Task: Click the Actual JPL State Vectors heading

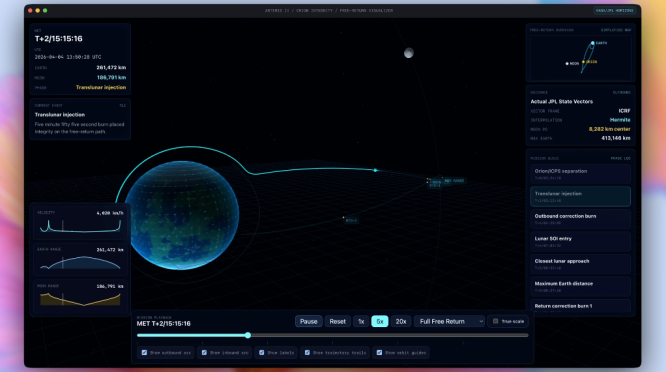Action: tap(562, 101)
